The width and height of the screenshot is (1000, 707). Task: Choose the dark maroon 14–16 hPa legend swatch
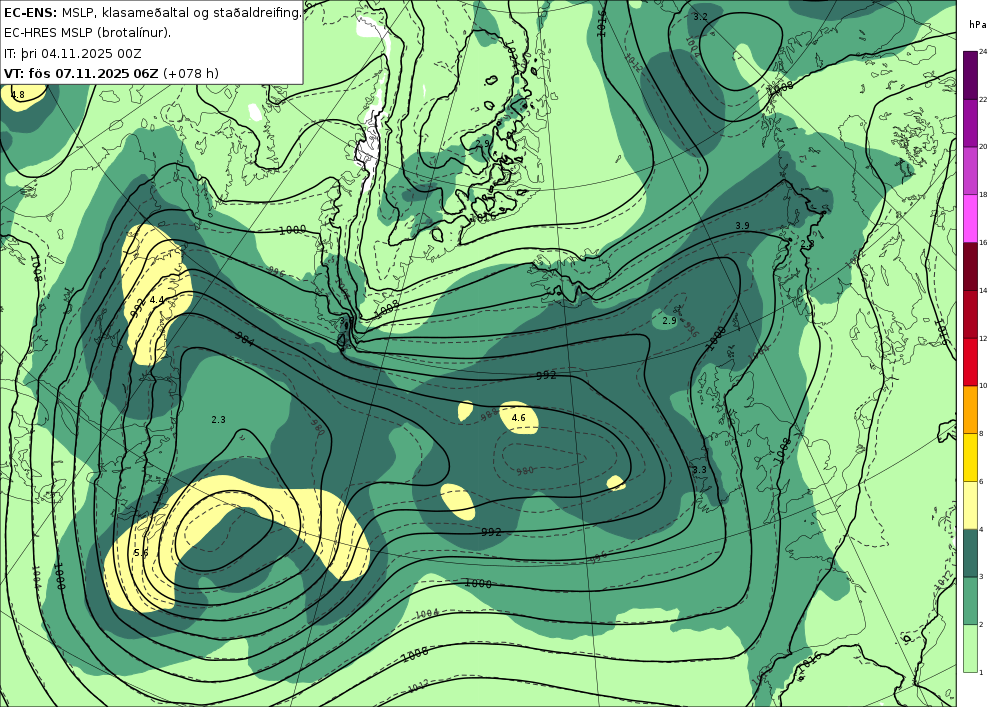pyautogui.click(x=970, y=266)
